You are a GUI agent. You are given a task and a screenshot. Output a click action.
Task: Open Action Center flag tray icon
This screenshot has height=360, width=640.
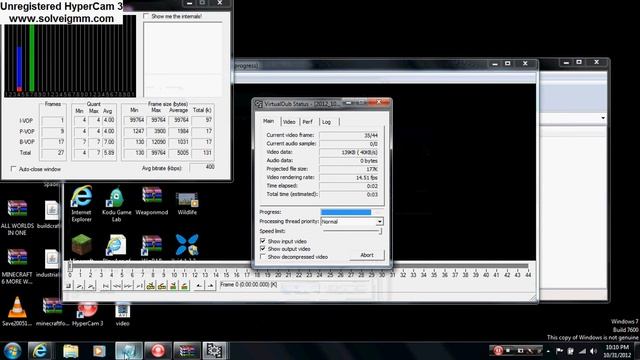[x=560, y=351]
